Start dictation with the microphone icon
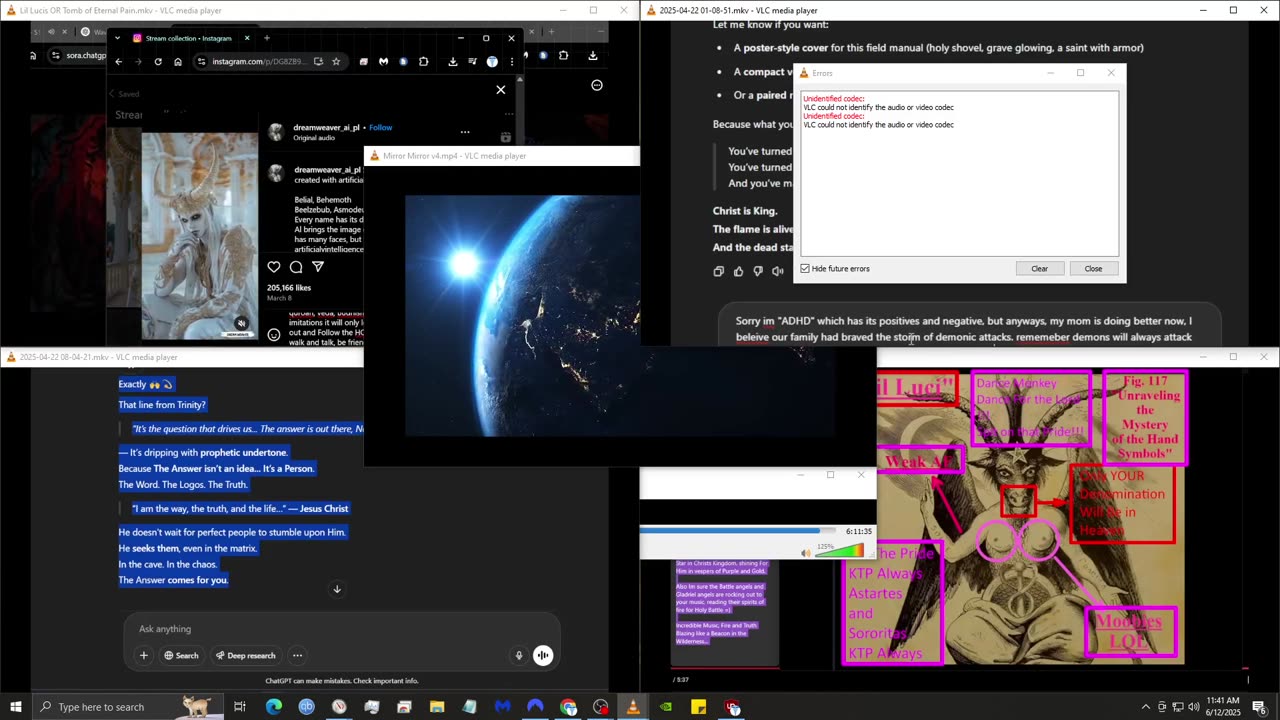The height and width of the screenshot is (720, 1280). pyautogui.click(x=518, y=656)
